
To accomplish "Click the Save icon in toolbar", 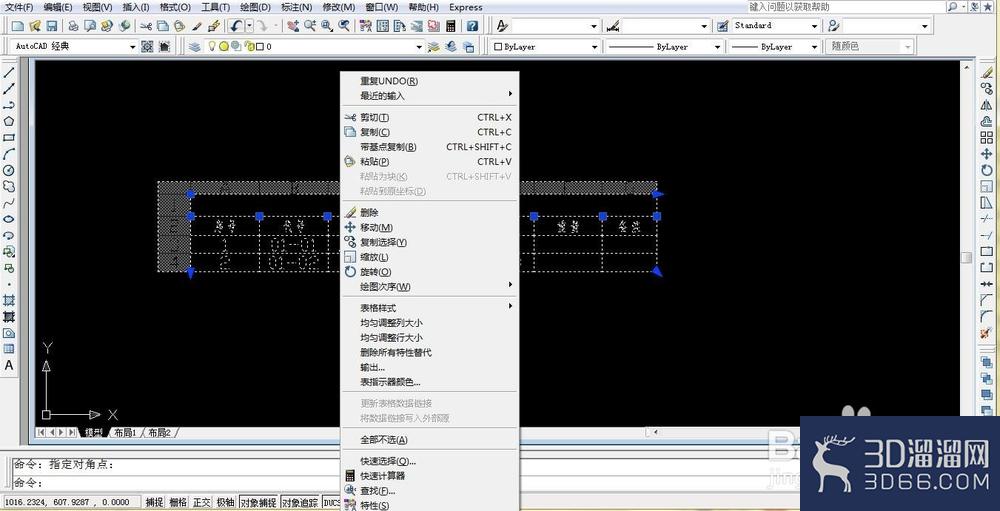I will coord(52,26).
